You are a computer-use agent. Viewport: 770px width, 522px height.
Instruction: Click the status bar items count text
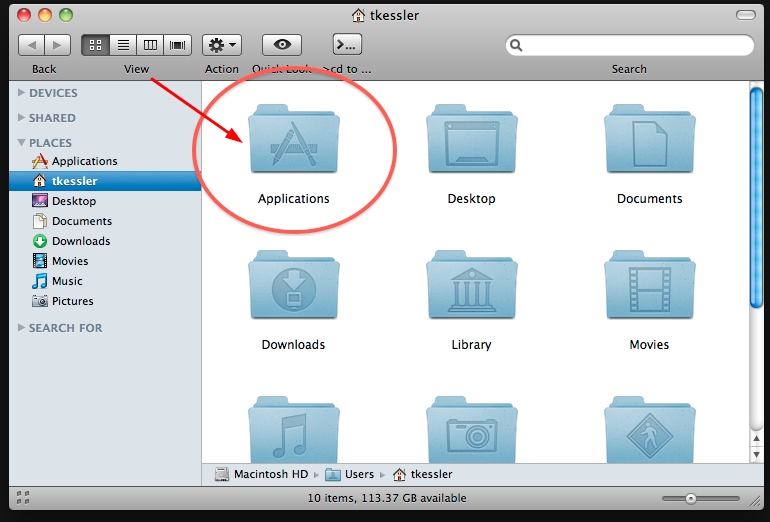pos(387,498)
